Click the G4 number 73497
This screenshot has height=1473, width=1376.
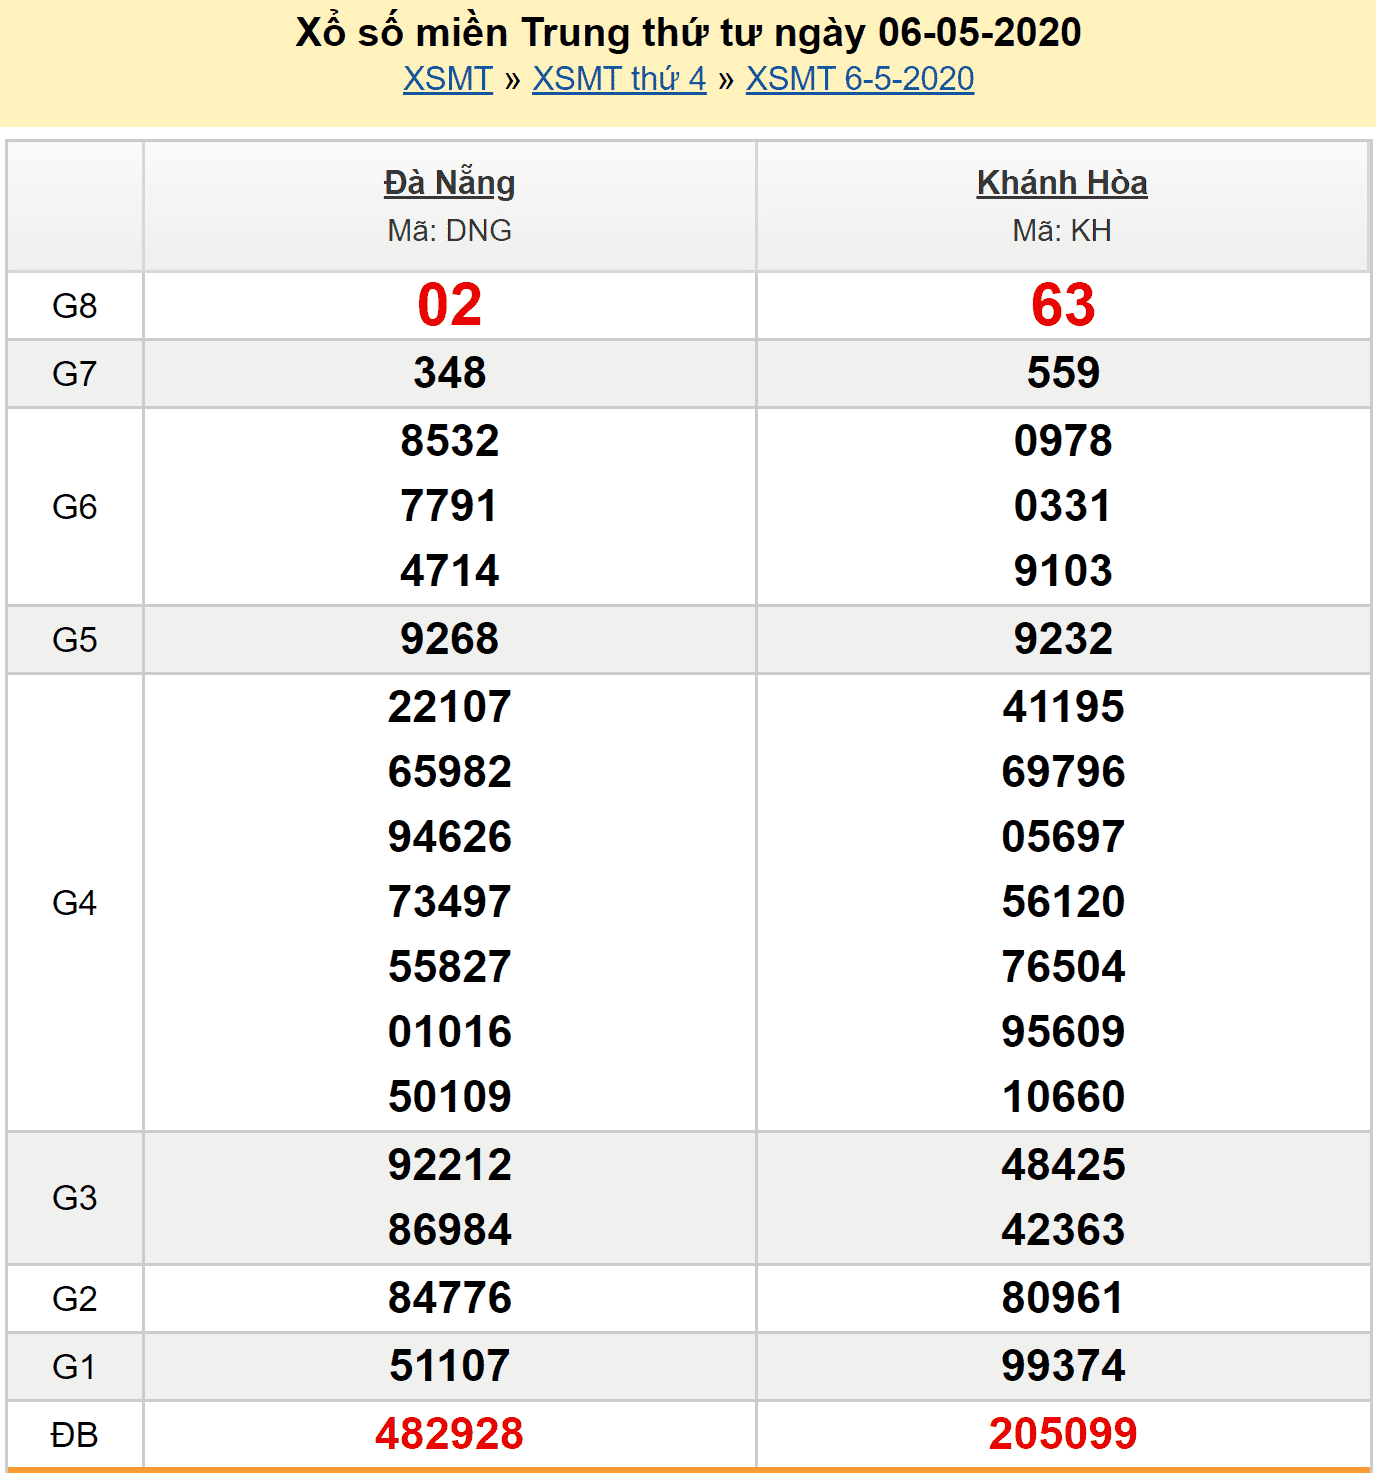coord(450,902)
